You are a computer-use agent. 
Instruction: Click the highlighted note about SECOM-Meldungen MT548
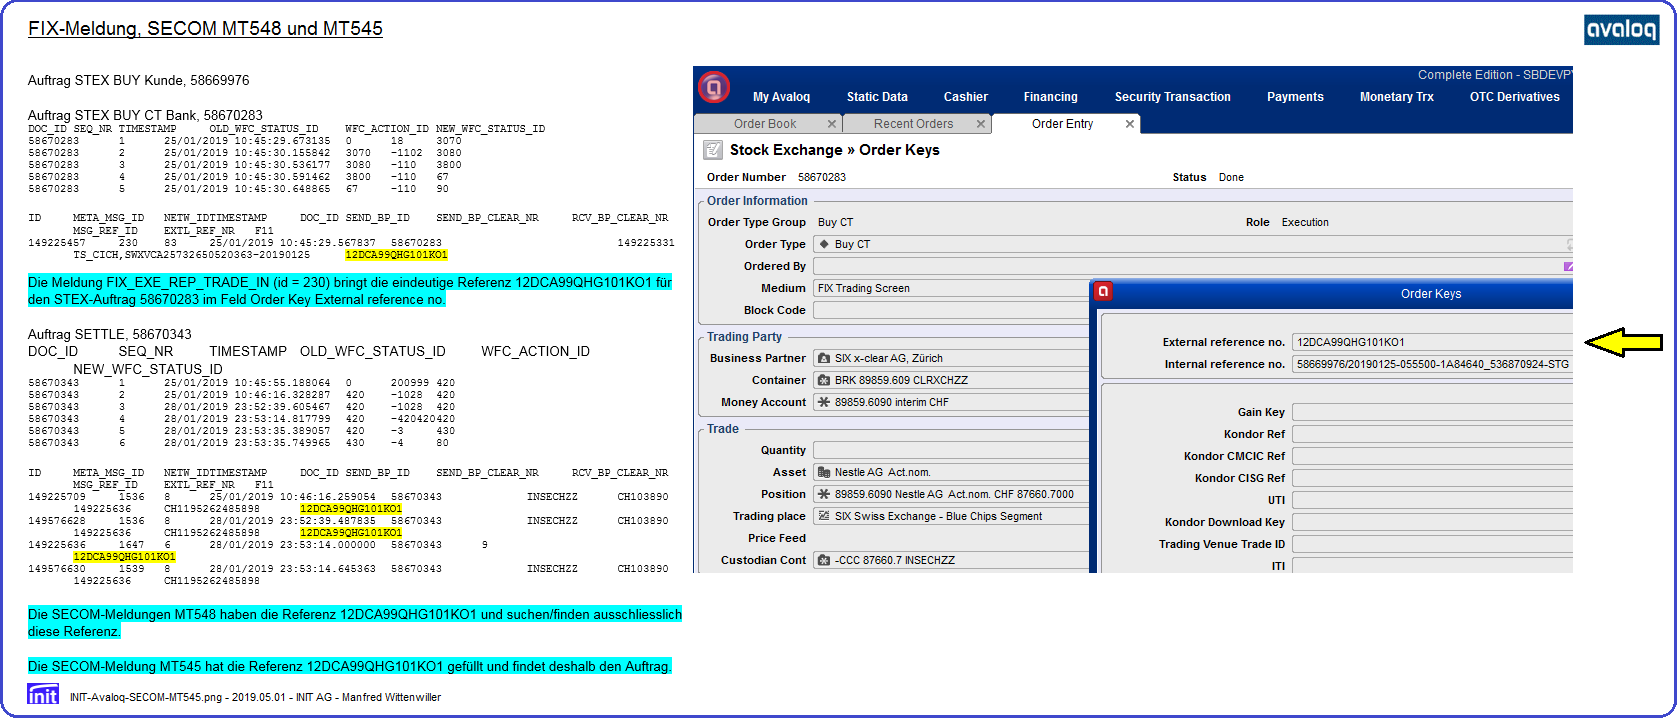click(355, 623)
